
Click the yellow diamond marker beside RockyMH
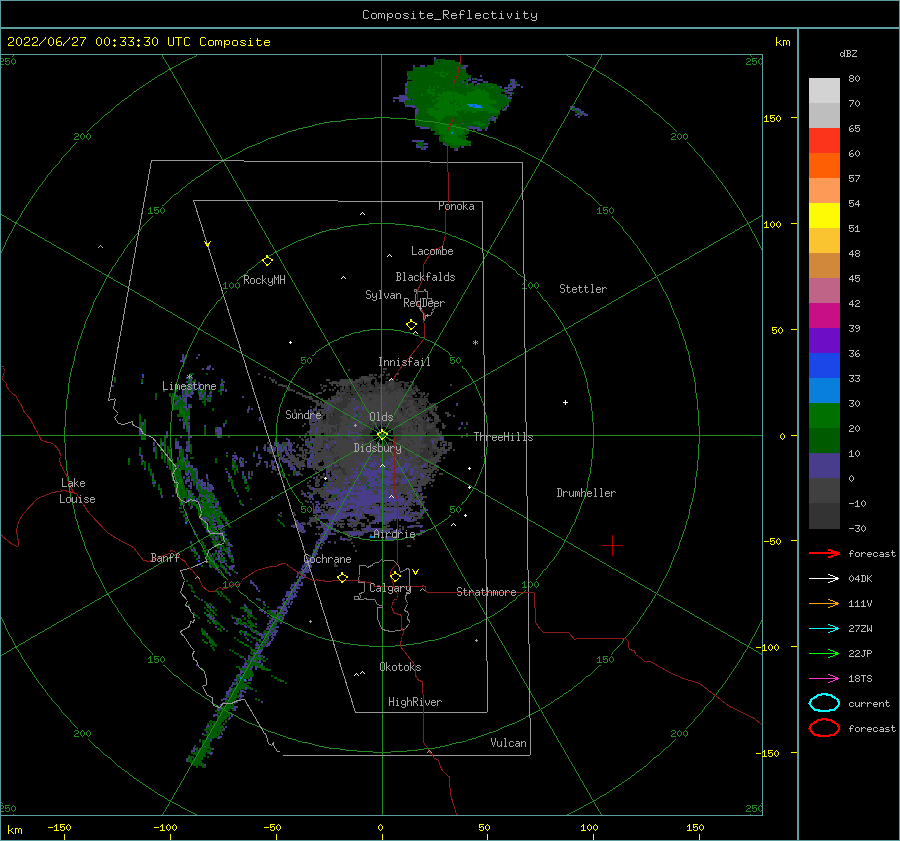(267, 261)
